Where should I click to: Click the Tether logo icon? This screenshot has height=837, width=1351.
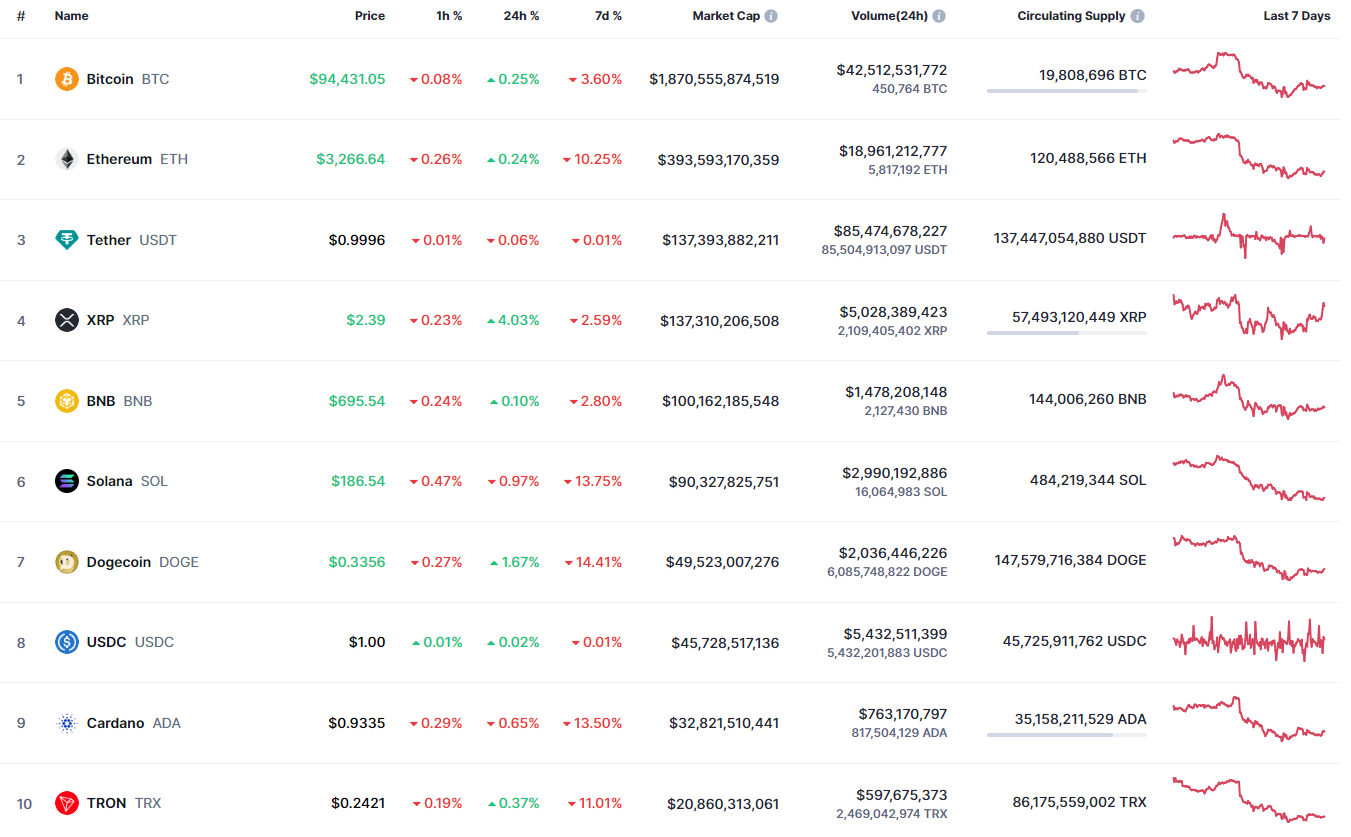click(67, 240)
